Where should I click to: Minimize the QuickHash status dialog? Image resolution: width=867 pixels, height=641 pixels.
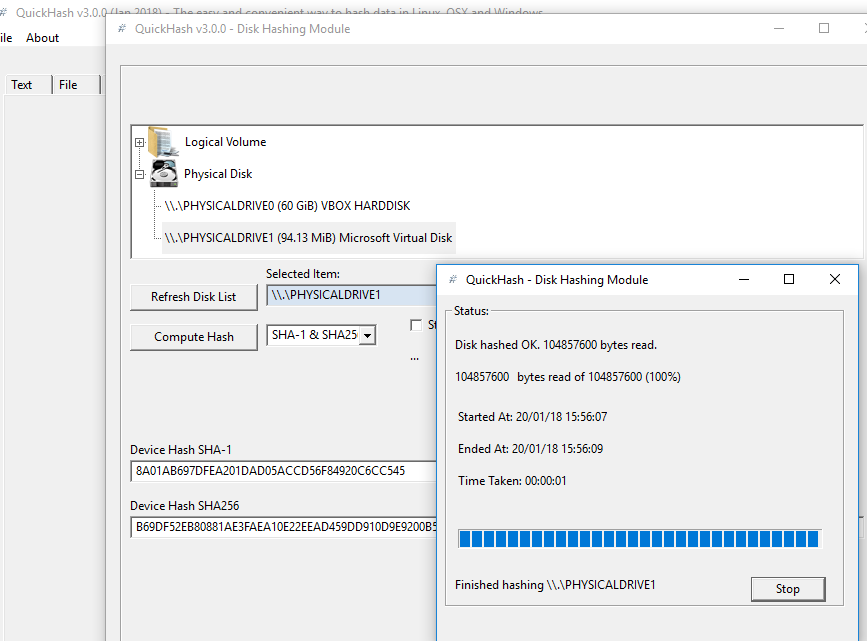pyautogui.click(x=743, y=280)
